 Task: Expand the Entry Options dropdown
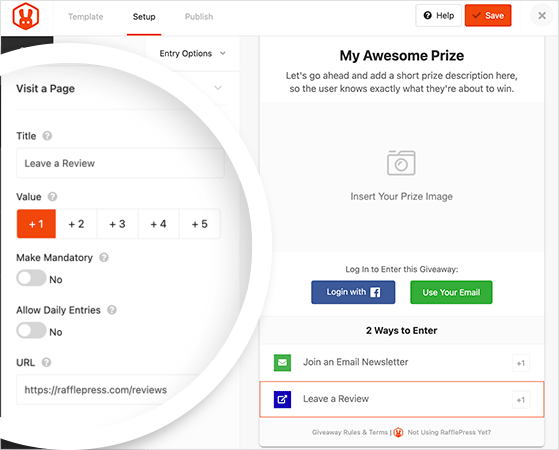click(x=193, y=53)
